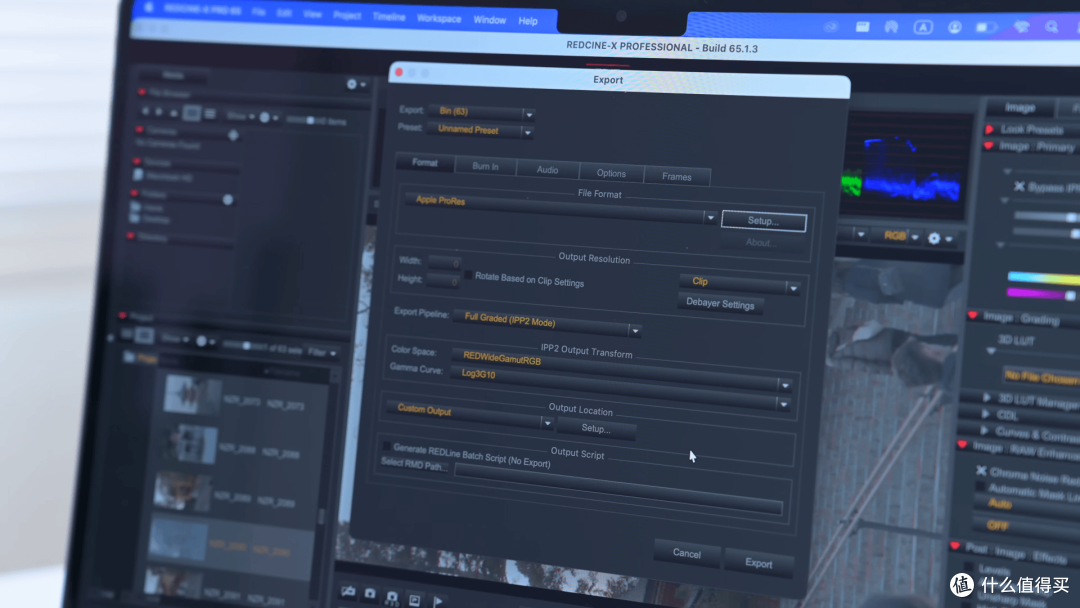Viewport: 1080px width, 608px height.
Task: Collapse the Image : Grading section
Action: coord(973,315)
